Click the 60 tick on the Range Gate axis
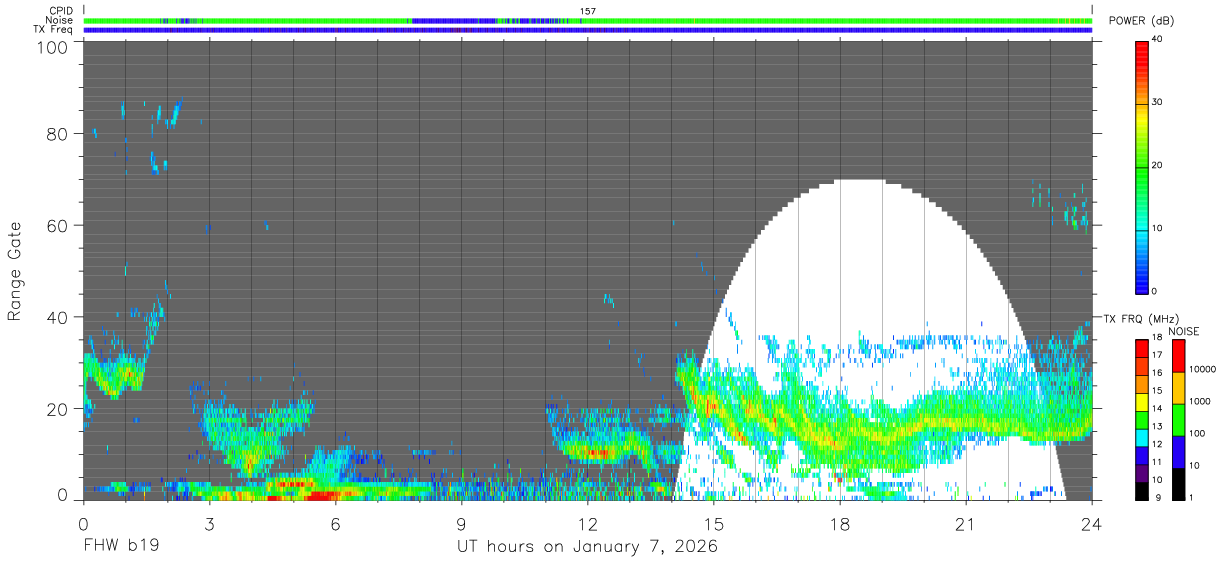The height and width of the screenshot is (567, 1228). pyautogui.click(x=58, y=225)
